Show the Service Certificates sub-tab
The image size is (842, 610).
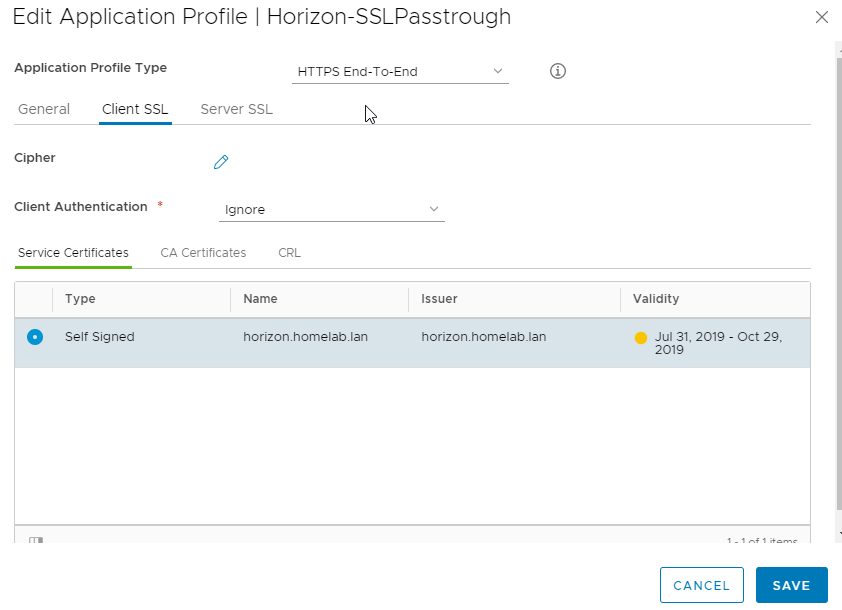[x=73, y=253]
